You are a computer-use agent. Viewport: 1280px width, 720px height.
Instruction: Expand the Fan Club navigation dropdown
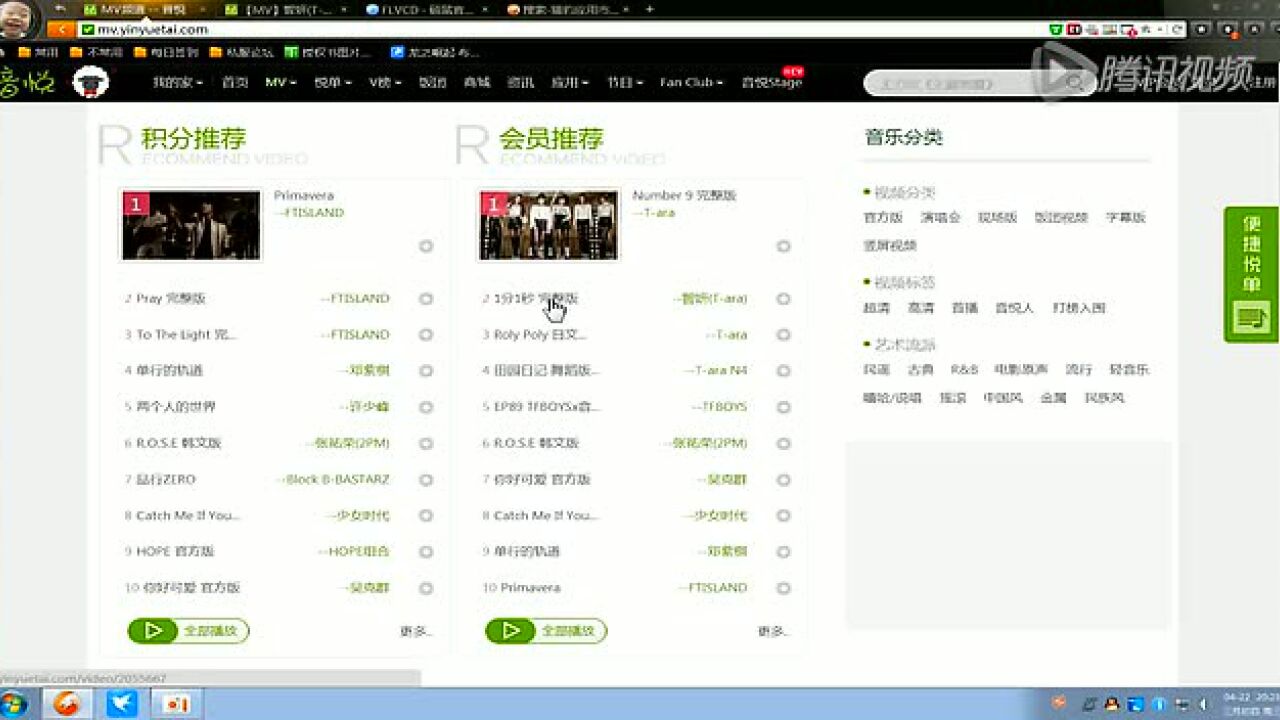point(692,83)
